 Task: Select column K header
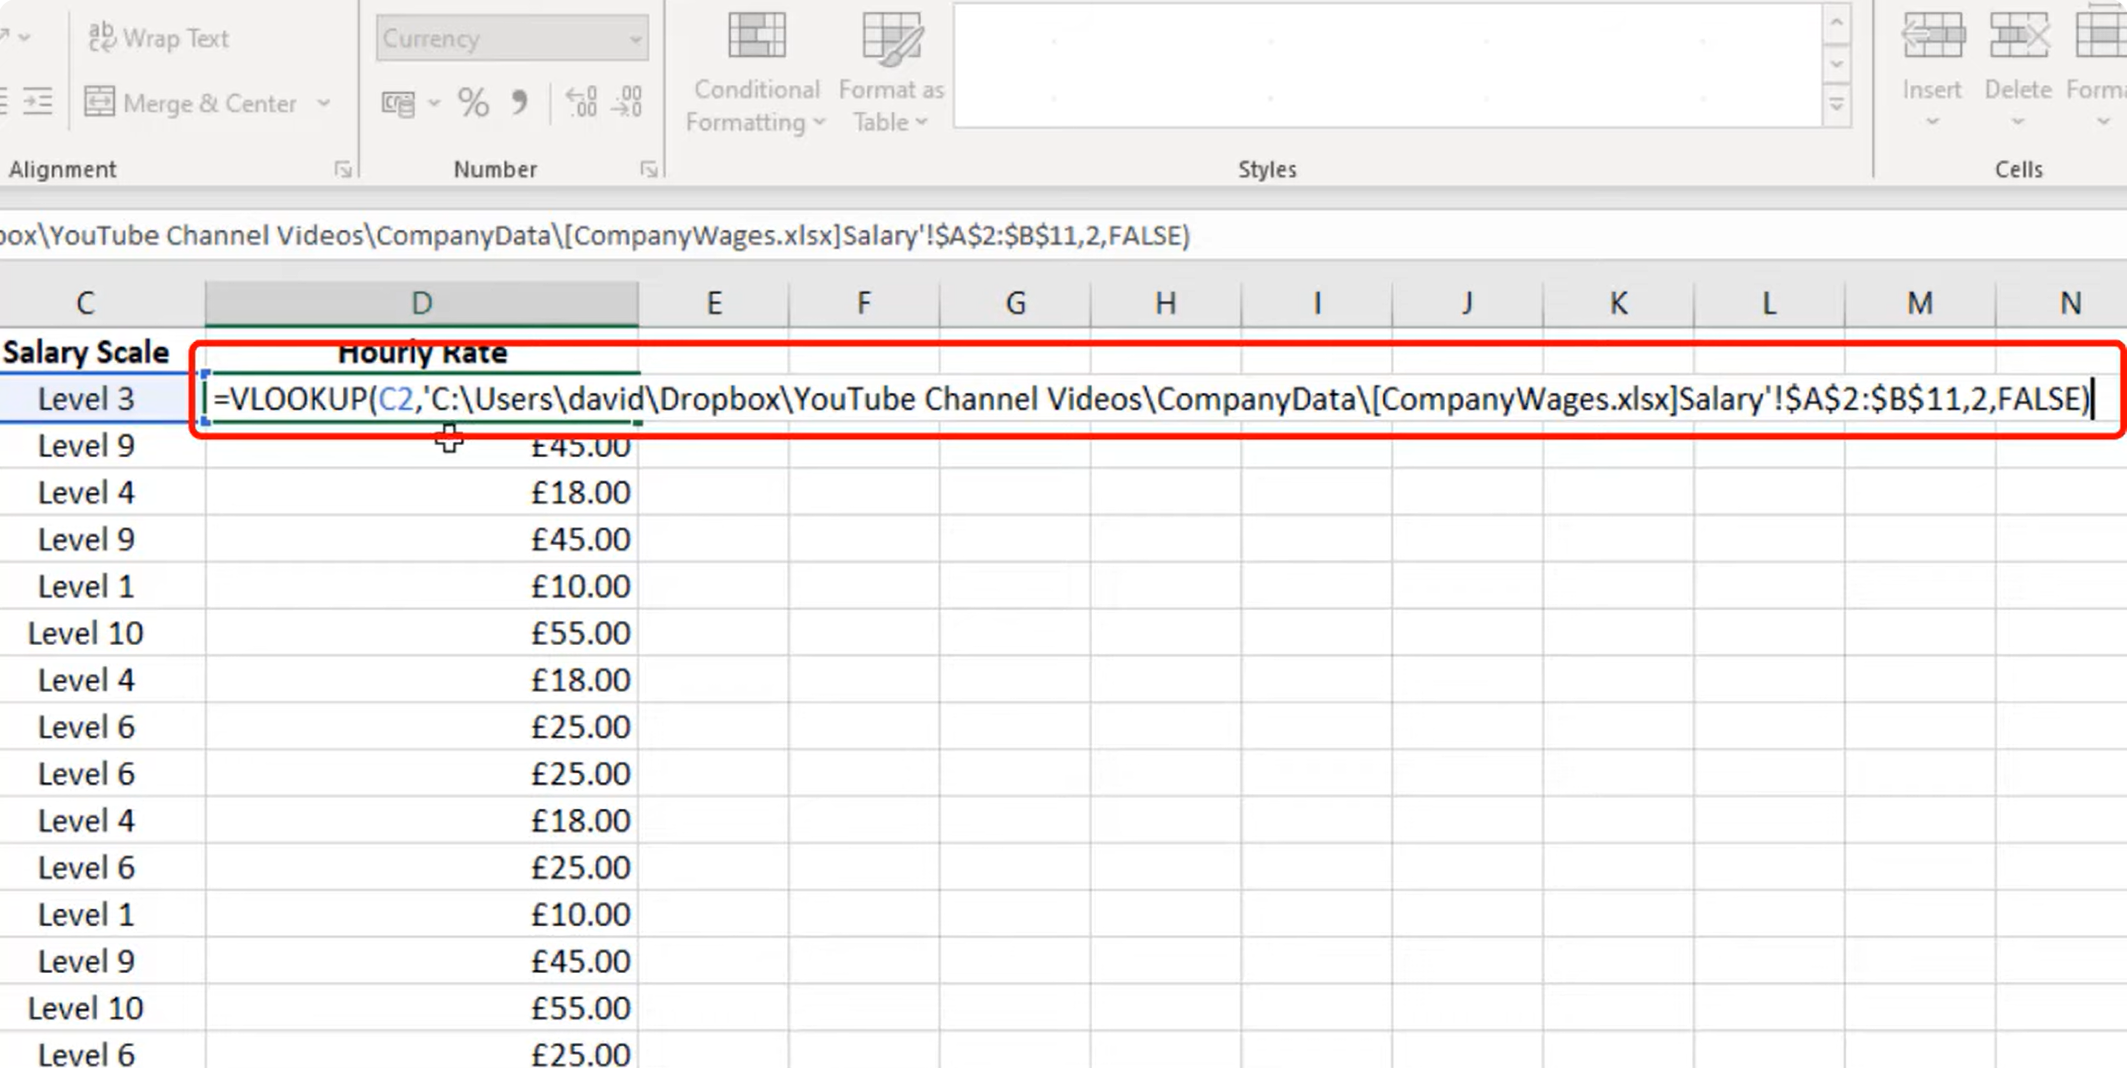[1619, 303]
